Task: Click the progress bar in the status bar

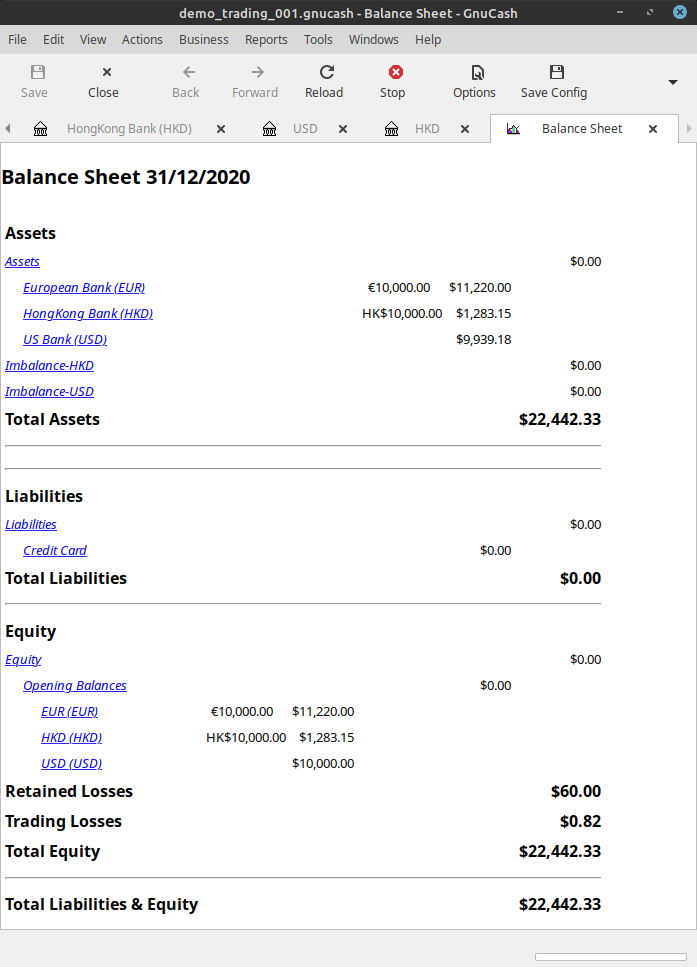Action: click(610, 957)
